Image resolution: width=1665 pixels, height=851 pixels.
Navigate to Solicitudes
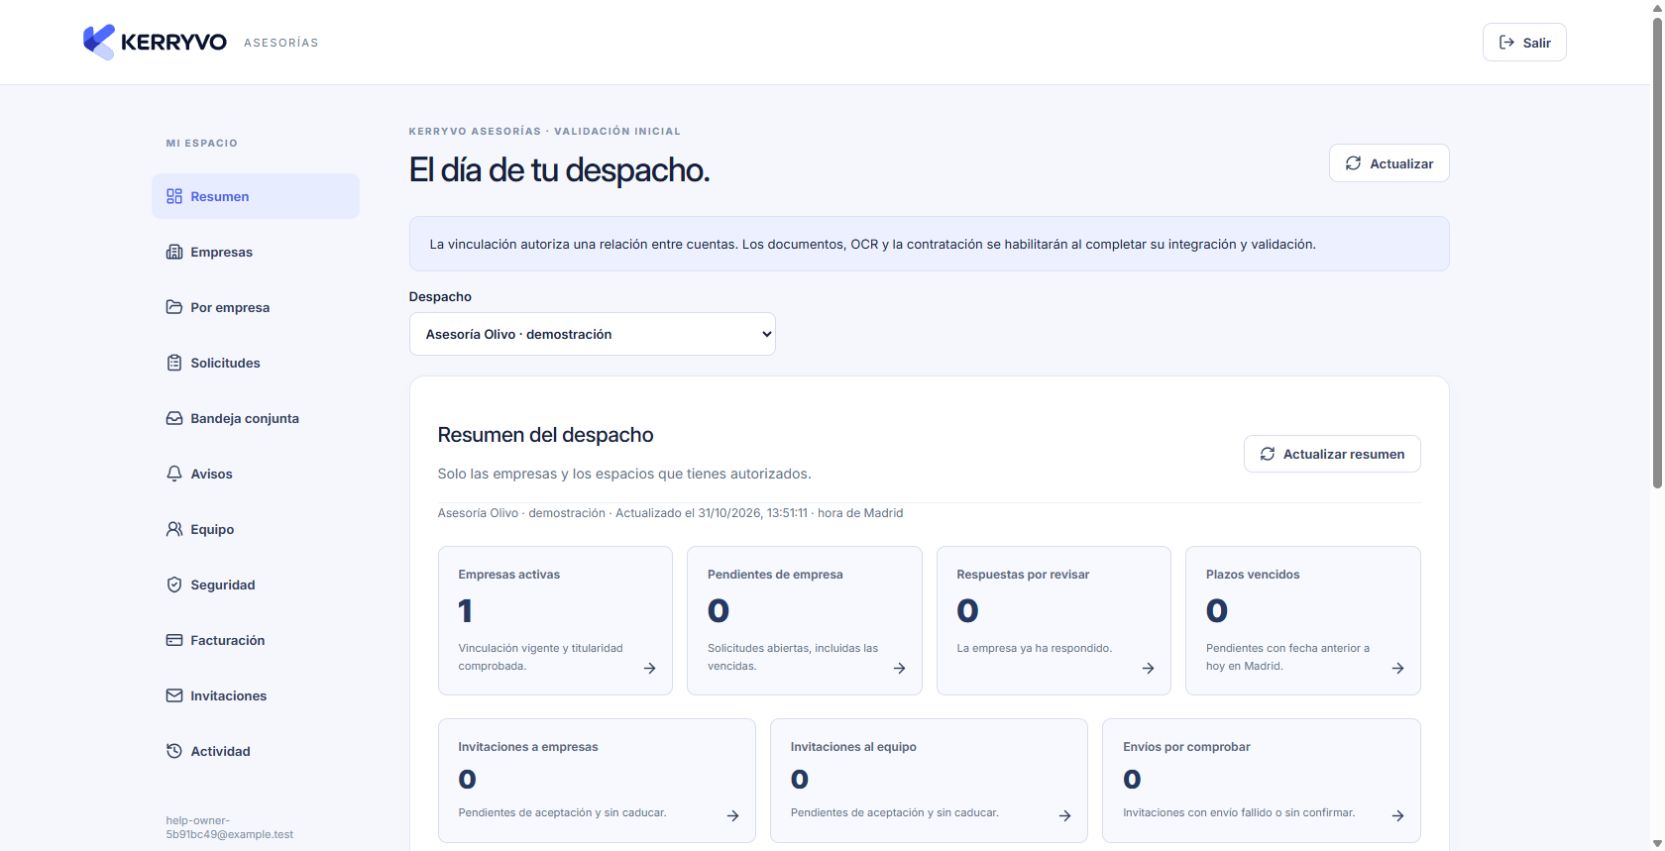(x=256, y=363)
